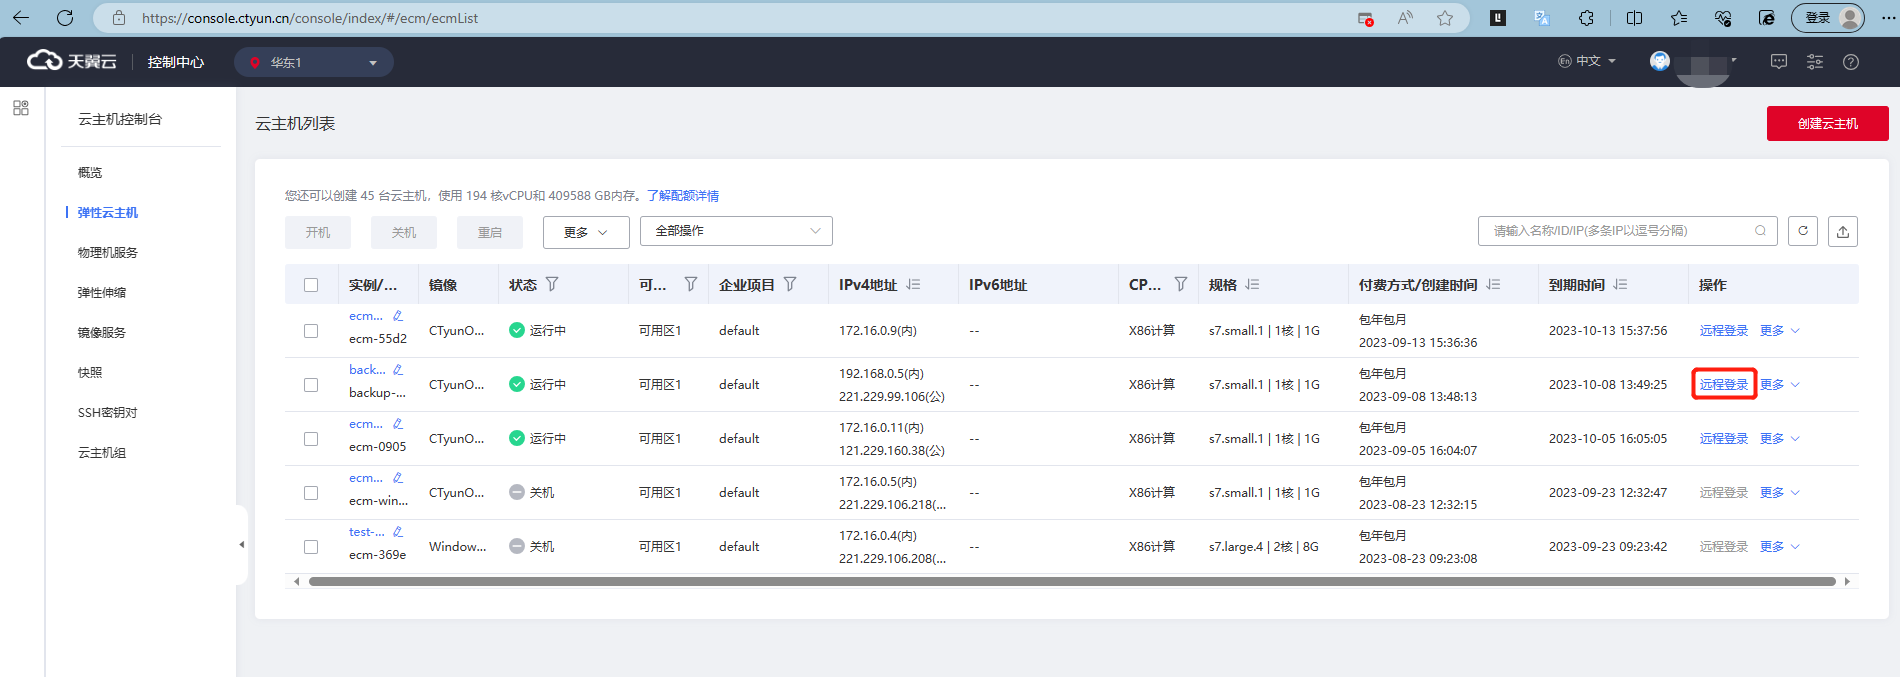The image size is (1900, 677).
Task: Click the status column filter icon
Action: 552,285
